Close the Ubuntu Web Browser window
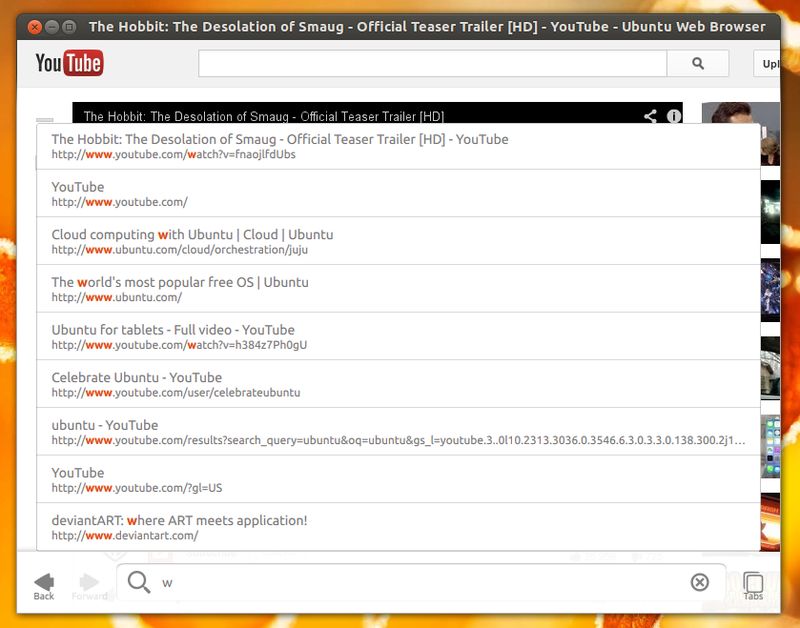Screen dimensions: 800x628 coord(35,27)
